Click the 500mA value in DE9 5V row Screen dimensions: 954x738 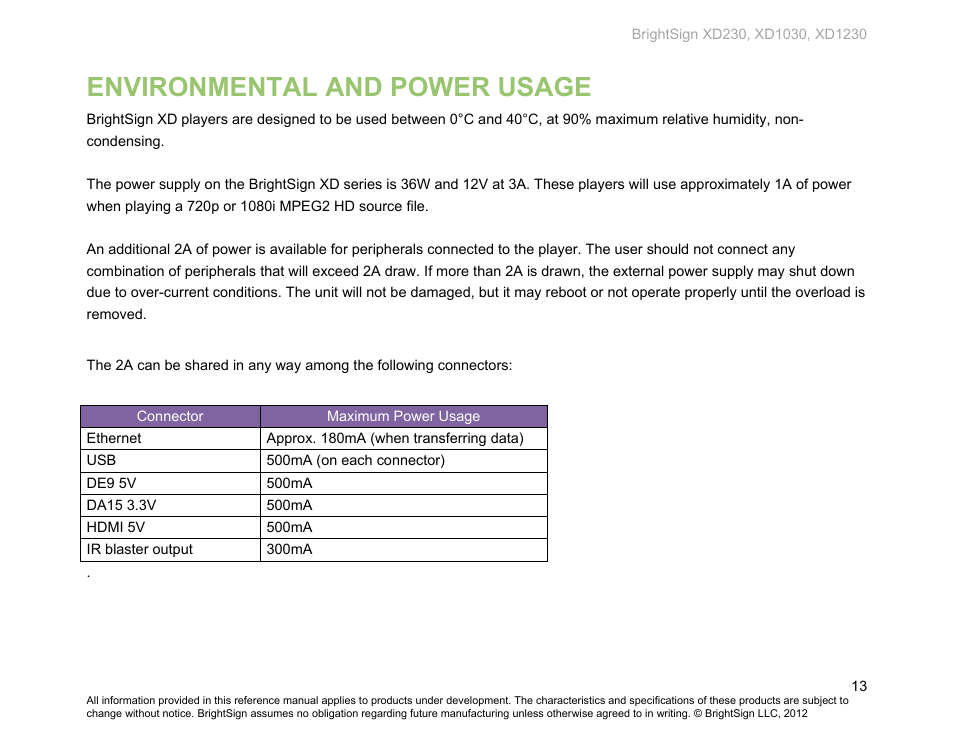[x=404, y=483]
